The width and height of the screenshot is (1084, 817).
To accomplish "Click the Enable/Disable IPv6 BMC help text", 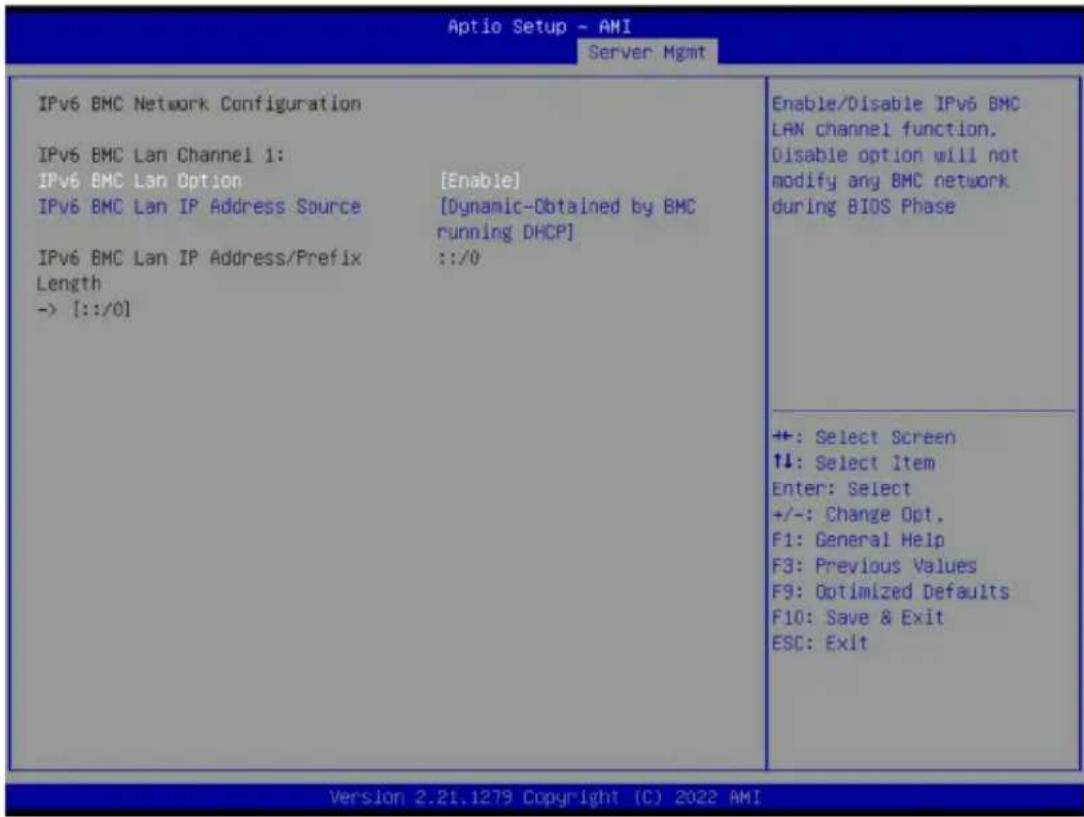I will click(x=896, y=155).
